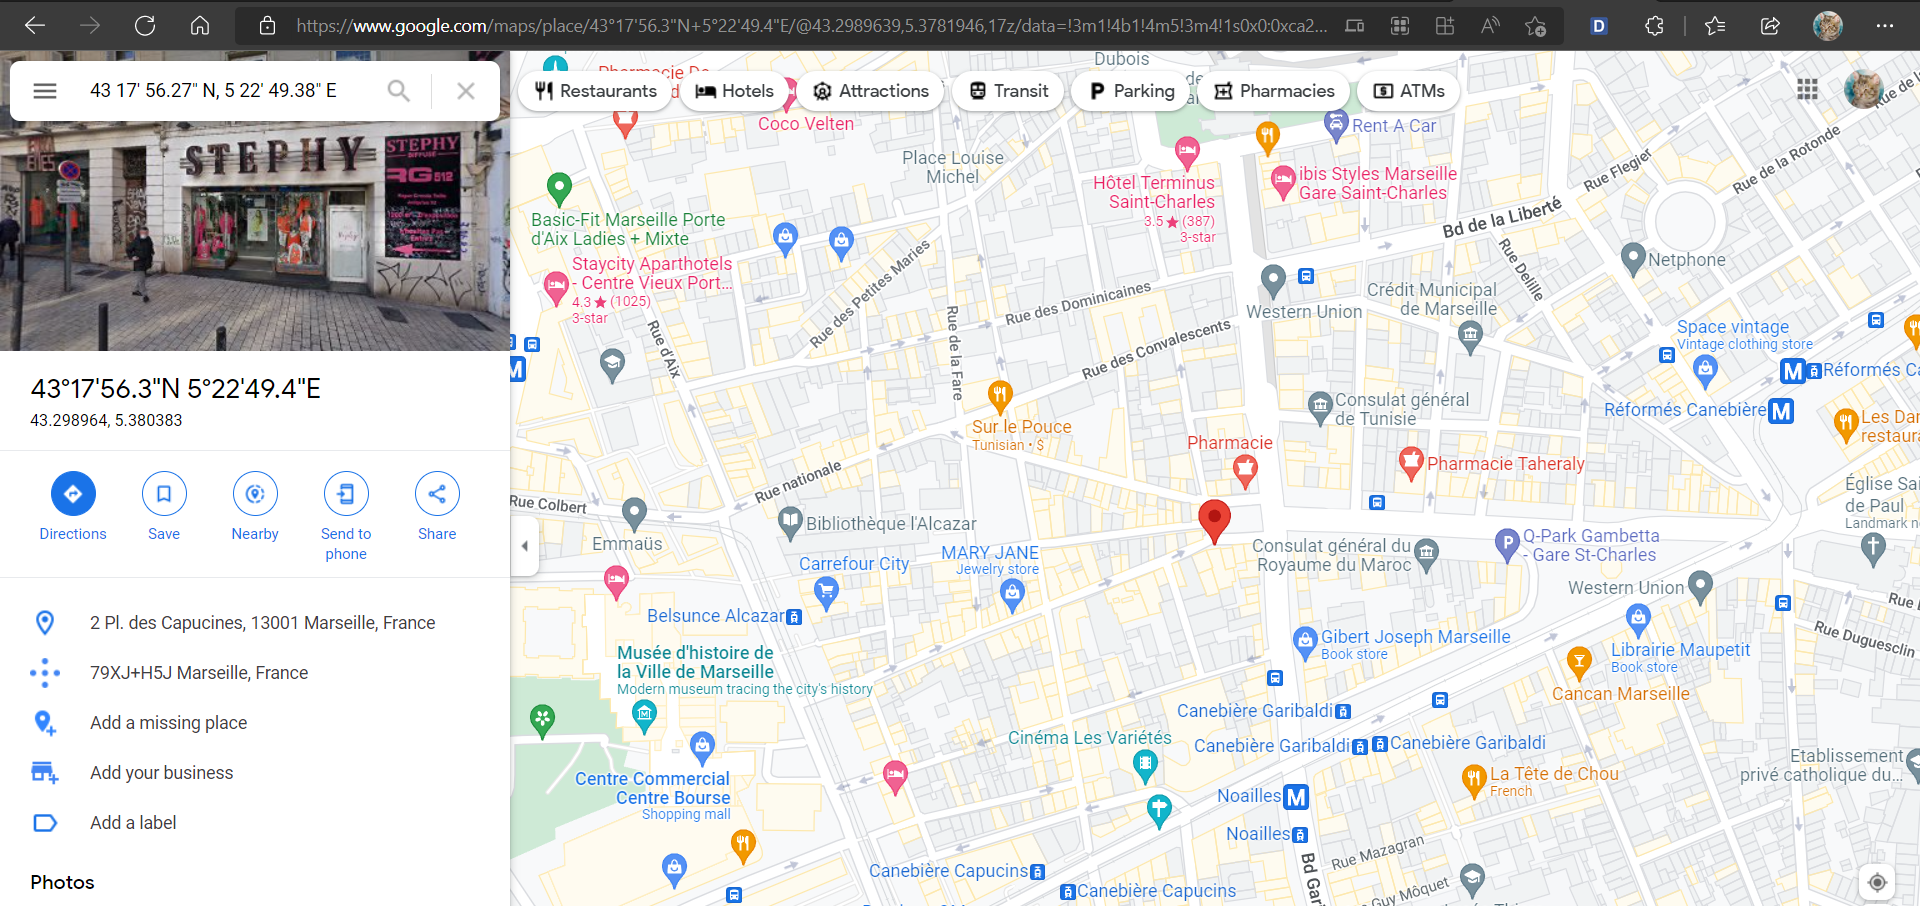Select Basic-Fit Marseille Porte d'Aix marker

(559, 188)
